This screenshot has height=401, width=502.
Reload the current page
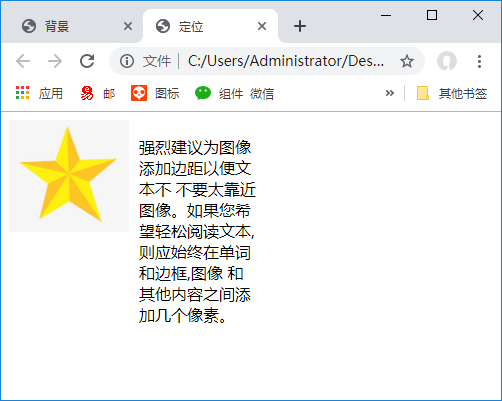click(87, 61)
